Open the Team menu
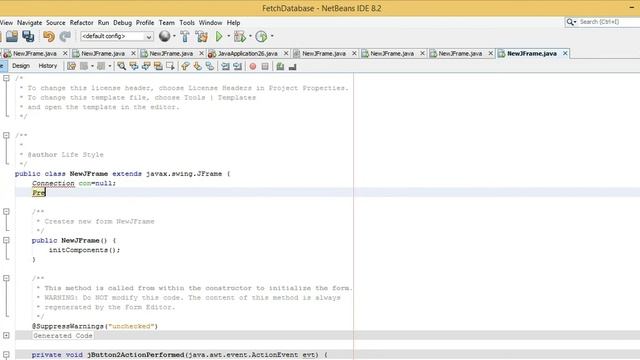This screenshot has width=640, height=360. pos(167,22)
